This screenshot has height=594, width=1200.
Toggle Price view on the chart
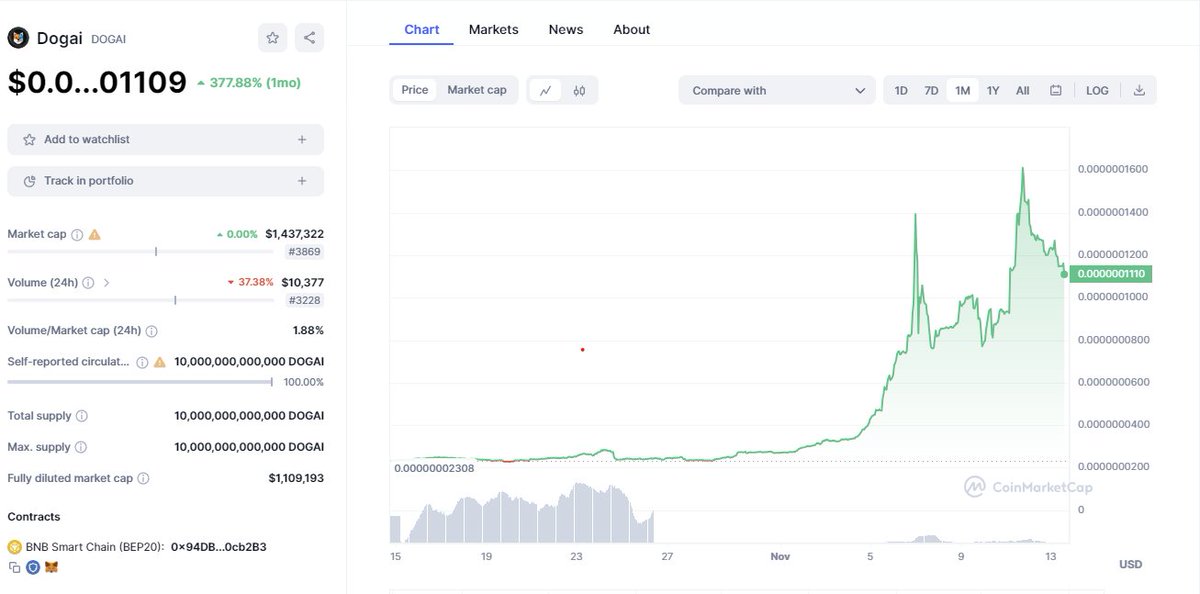[x=413, y=89]
